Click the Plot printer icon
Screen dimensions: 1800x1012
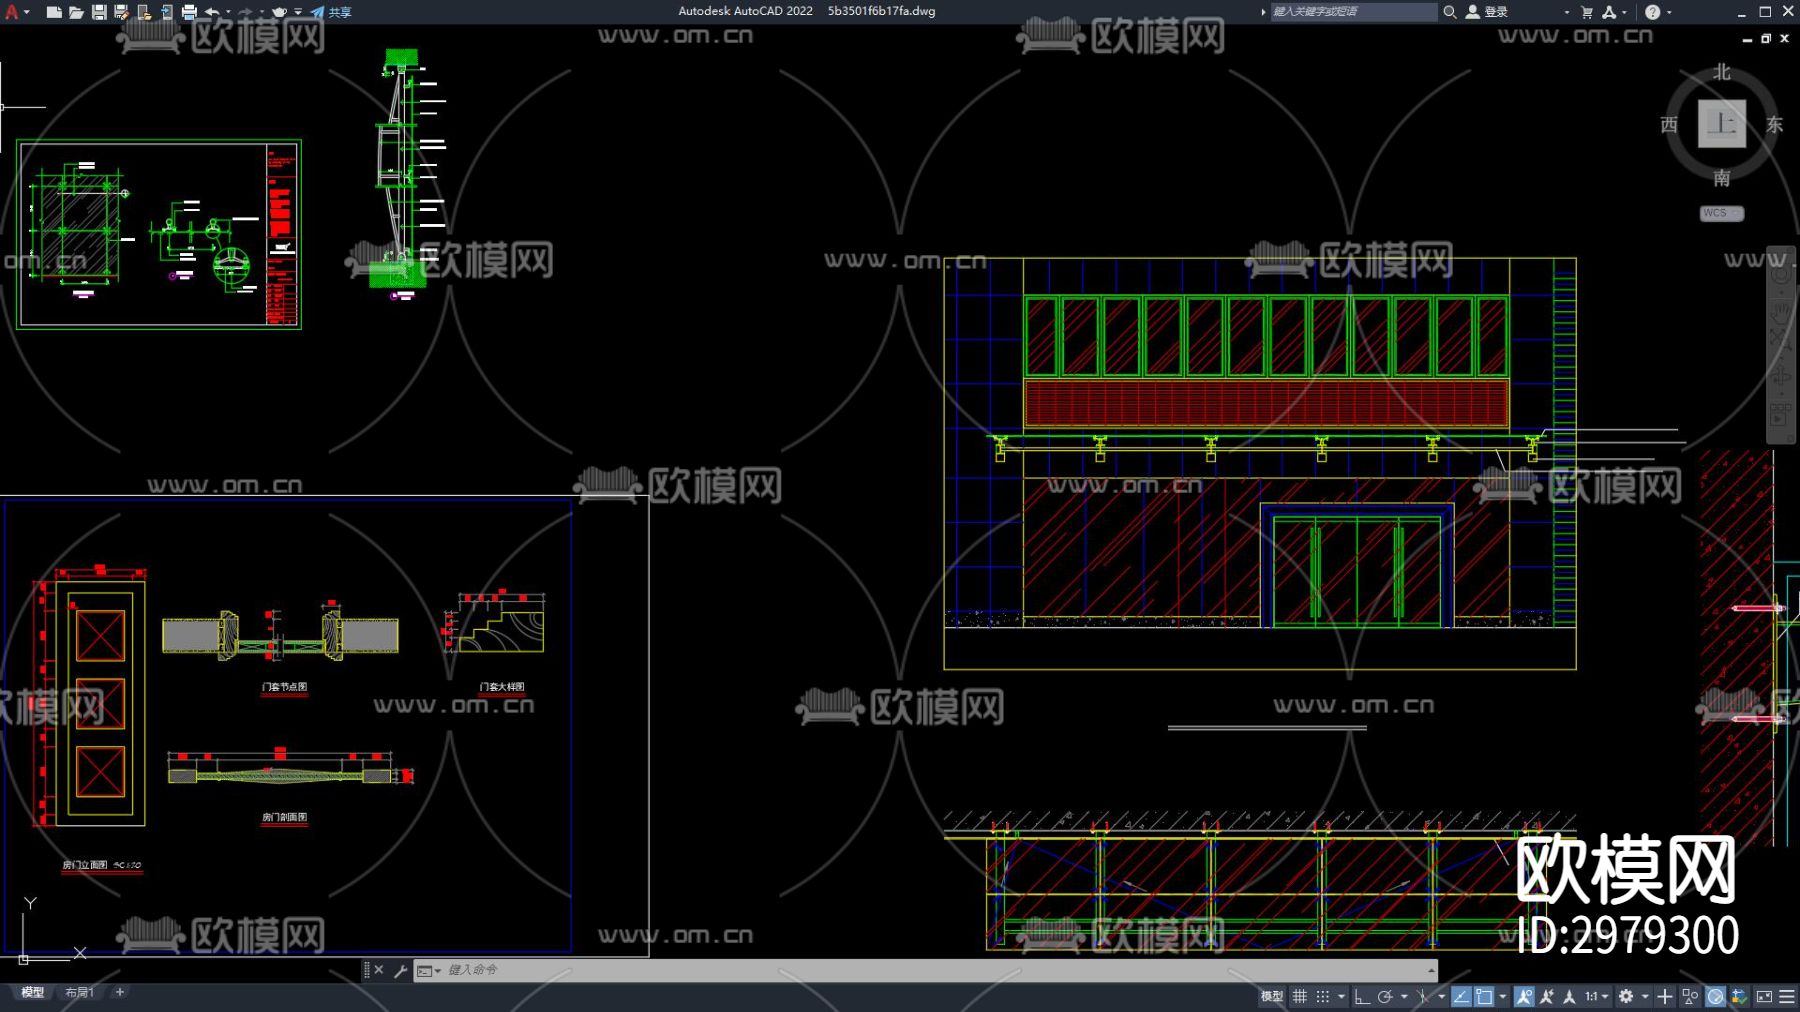[189, 12]
